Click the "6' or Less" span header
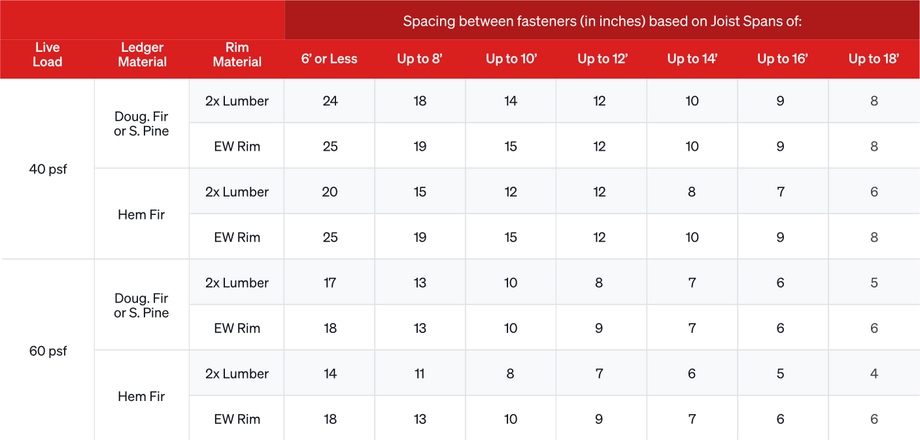 click(x=329, y=59)
